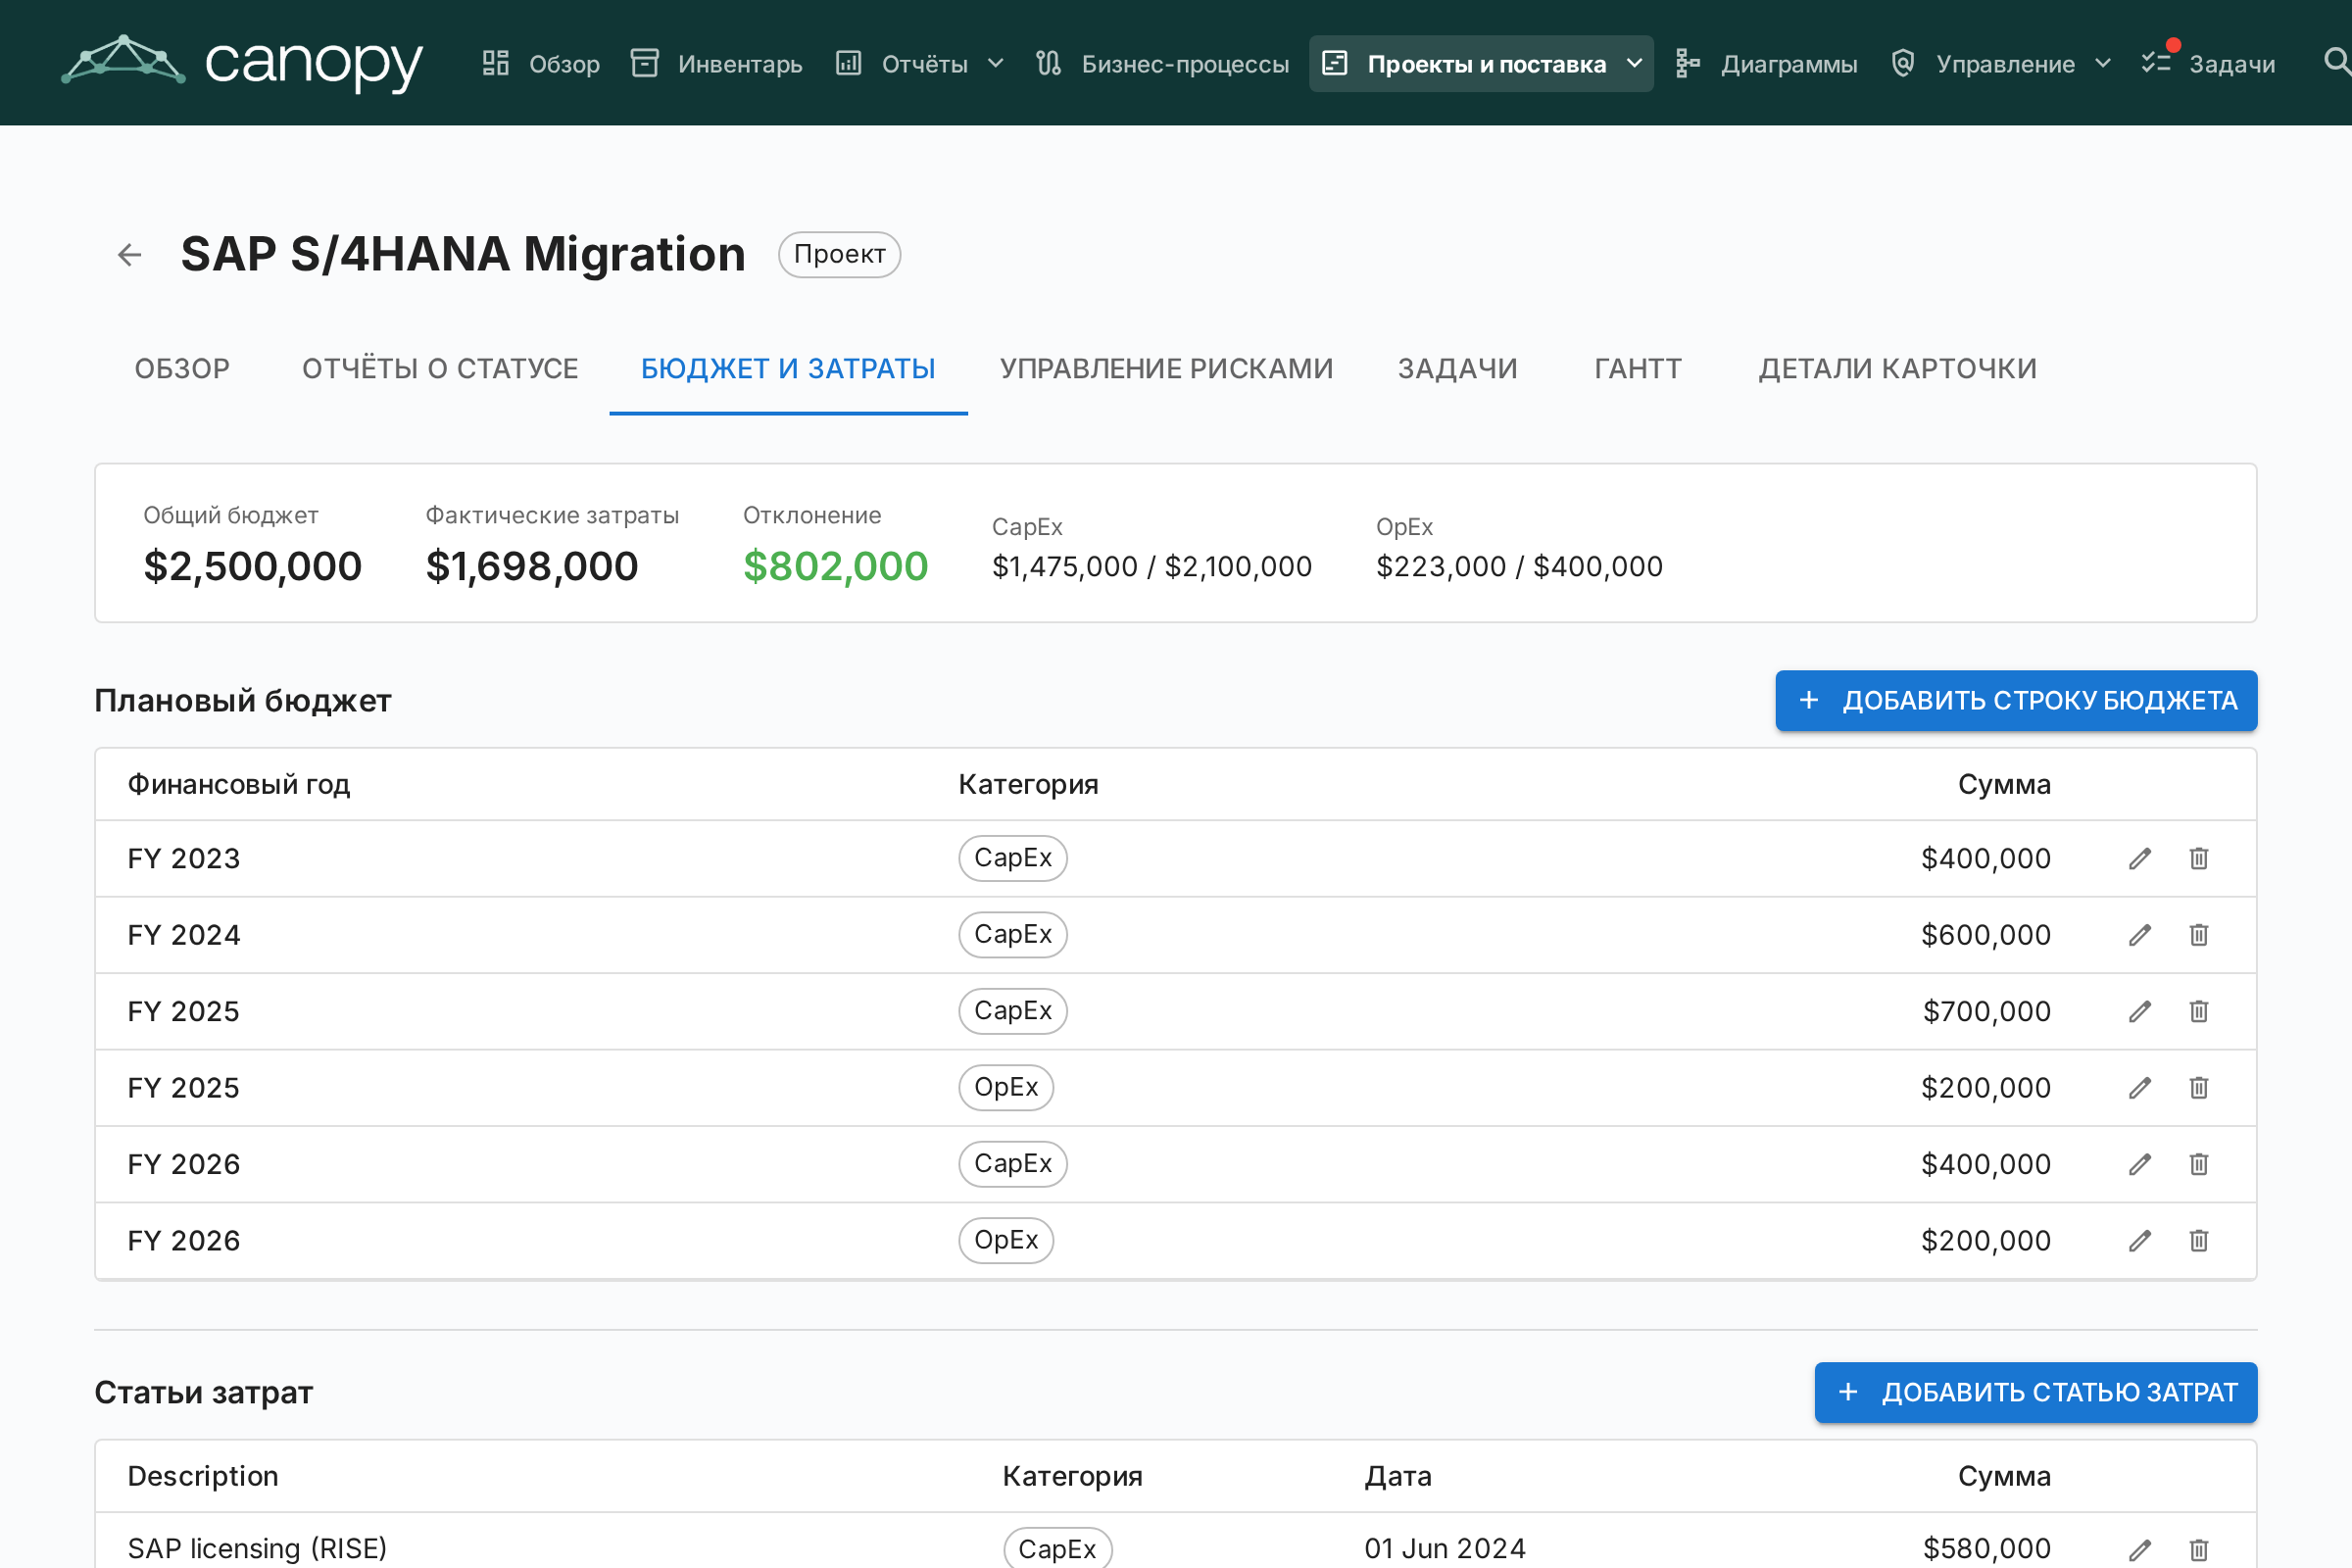Screen dimensions: 2352x1568
Task: Open Диаграммы in the top navigation
Action: coord(1767,64)
